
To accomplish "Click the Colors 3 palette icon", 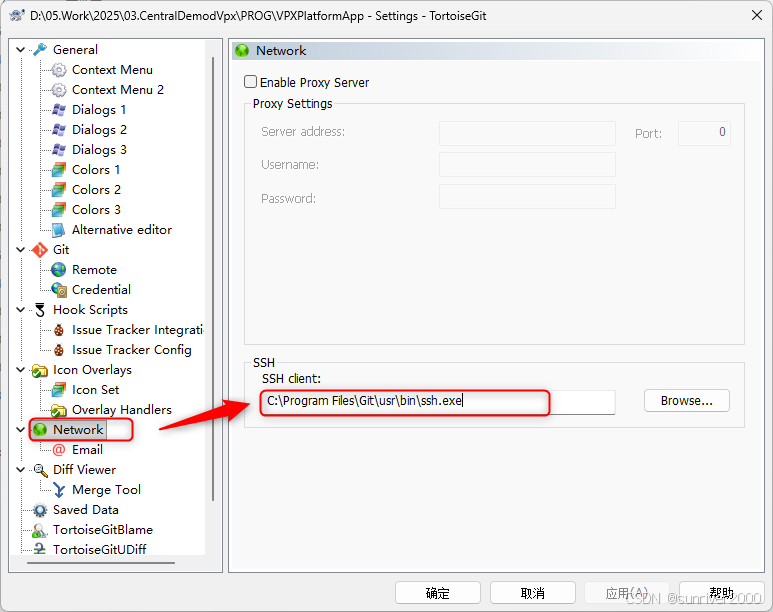I will (x=59, y=210).
